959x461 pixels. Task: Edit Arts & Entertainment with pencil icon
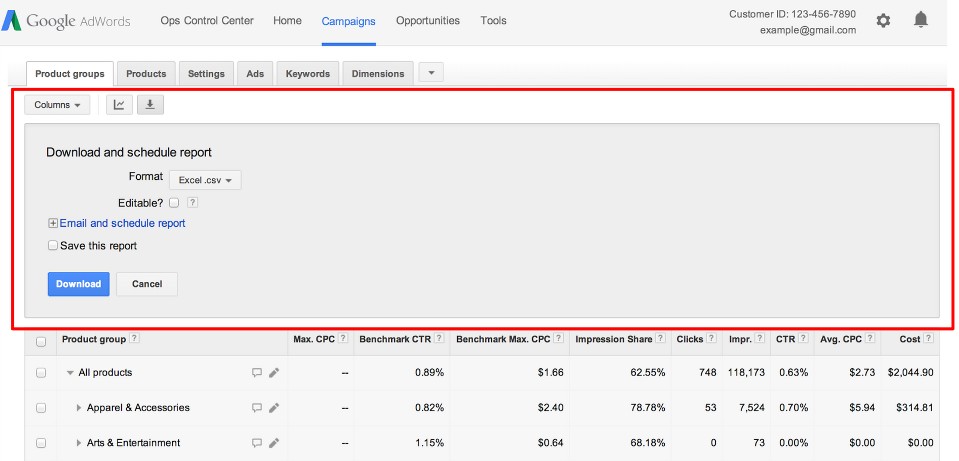click(274, 443)
